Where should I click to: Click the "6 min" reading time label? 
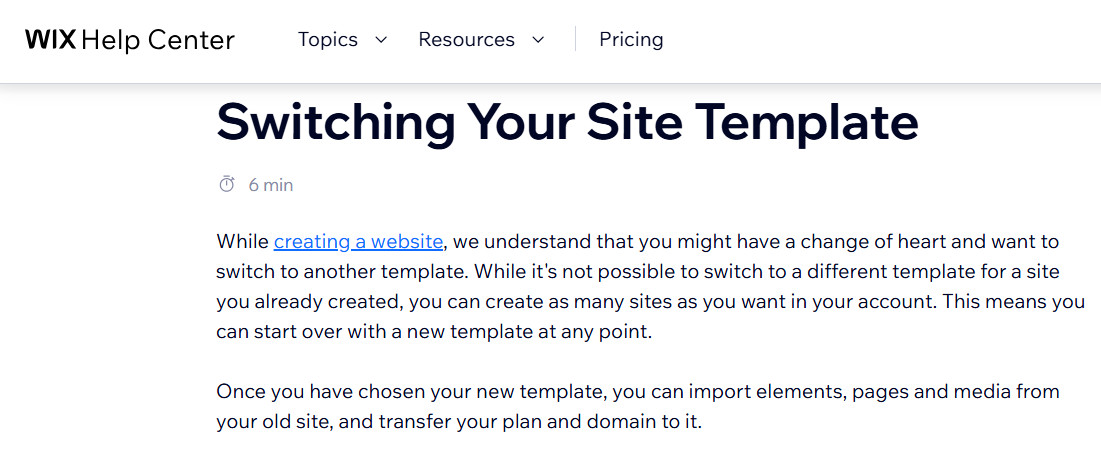click(271, 185)
